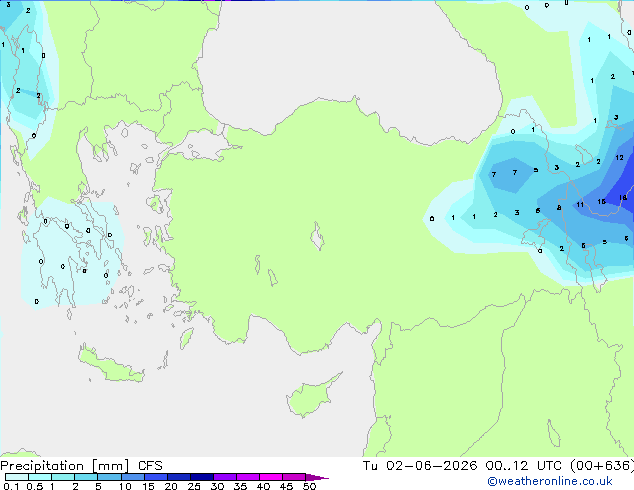Select the 2–5 mm legend swatch
The height and width of the screenshot is (490, 634).
(86, 477)
